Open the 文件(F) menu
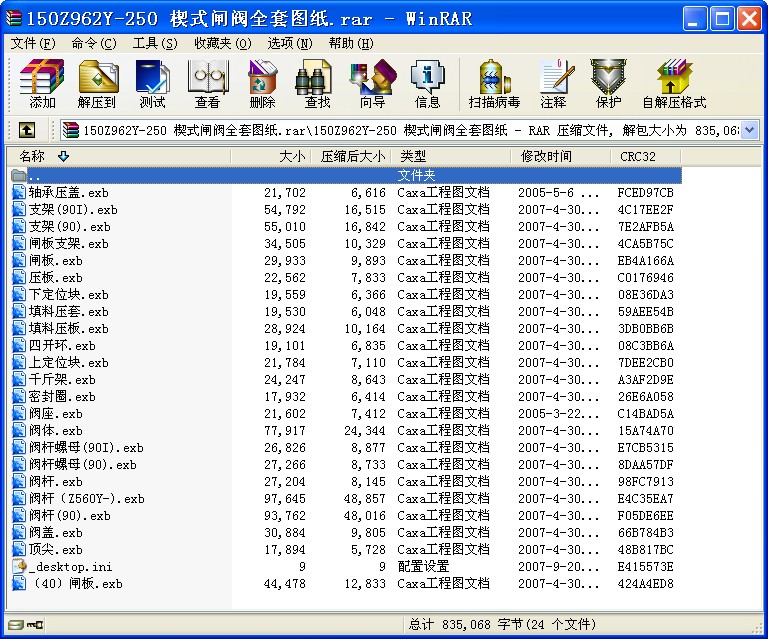The height and width of the screenshot is (639, 768). click(33, 43)
